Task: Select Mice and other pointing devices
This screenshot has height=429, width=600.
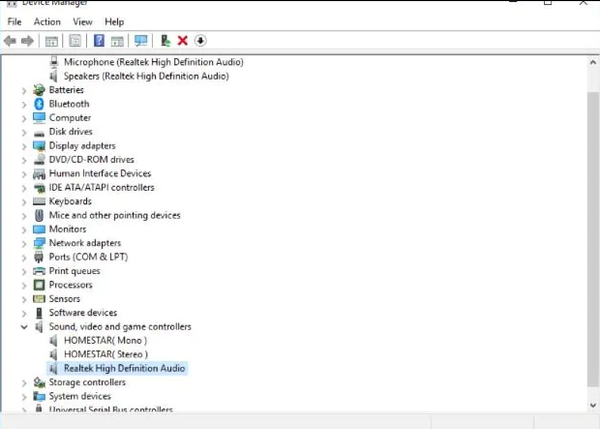Action: [114, 215]
